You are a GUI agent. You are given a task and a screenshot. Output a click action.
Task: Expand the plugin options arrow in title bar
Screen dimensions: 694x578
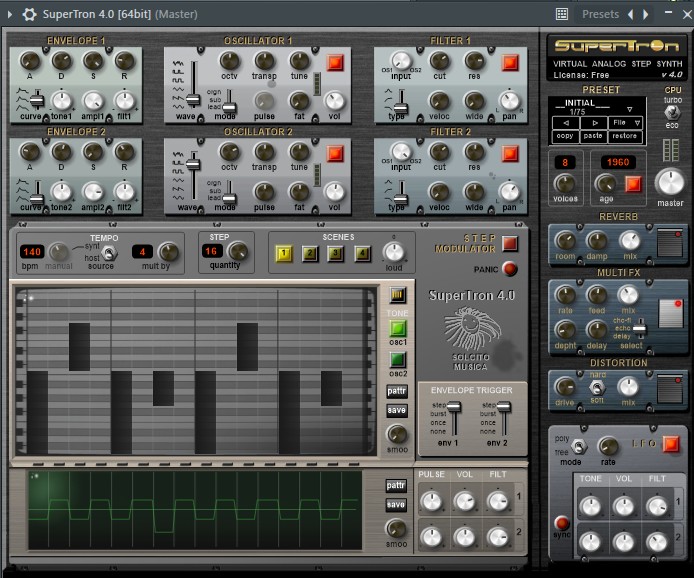pos(10,14)
